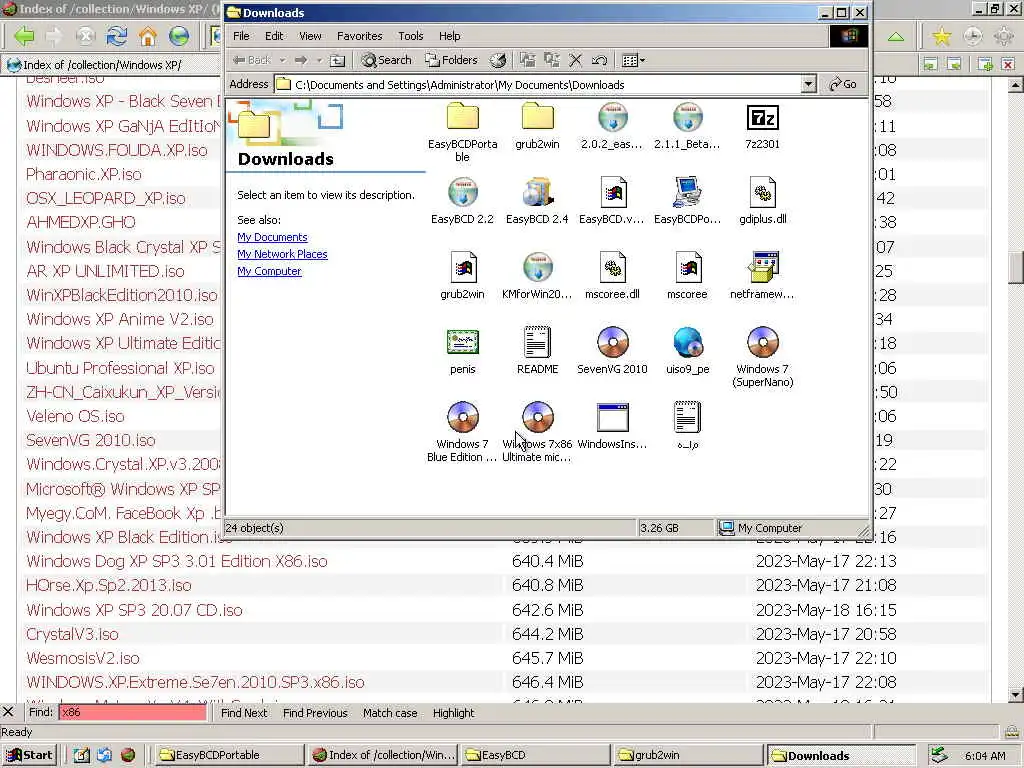Open the Views dropdown button
The image size is (1024, 768).
[633, 61]
